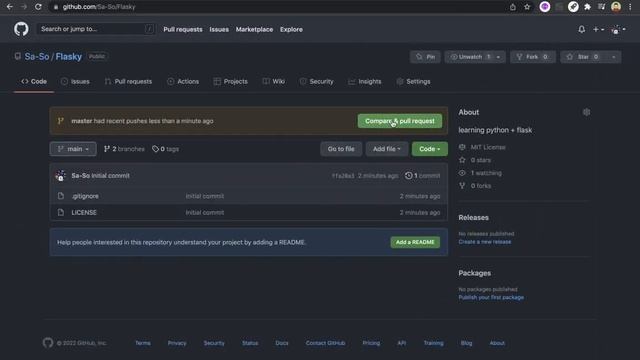This screenshot has height=360, width=640.
Task: Open the Terms footer link
Action: tap(143, 343)
